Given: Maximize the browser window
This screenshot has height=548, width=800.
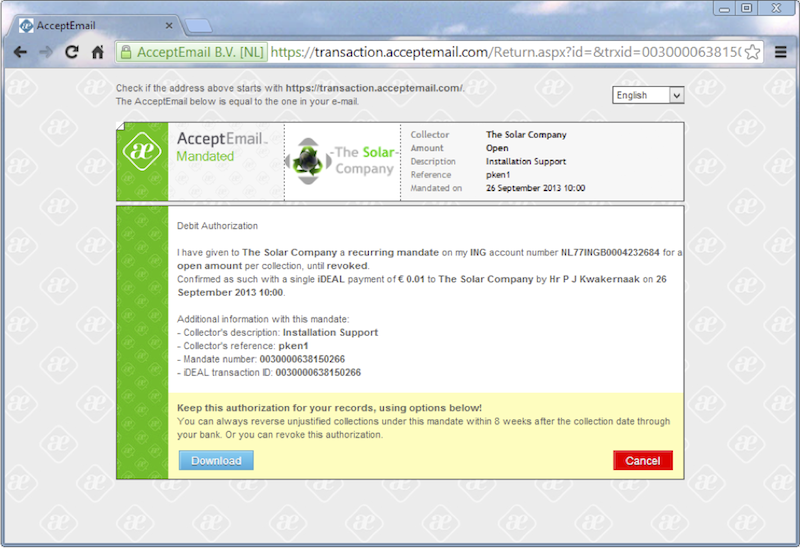Looking at the screenshot, I should coord(746,8).
